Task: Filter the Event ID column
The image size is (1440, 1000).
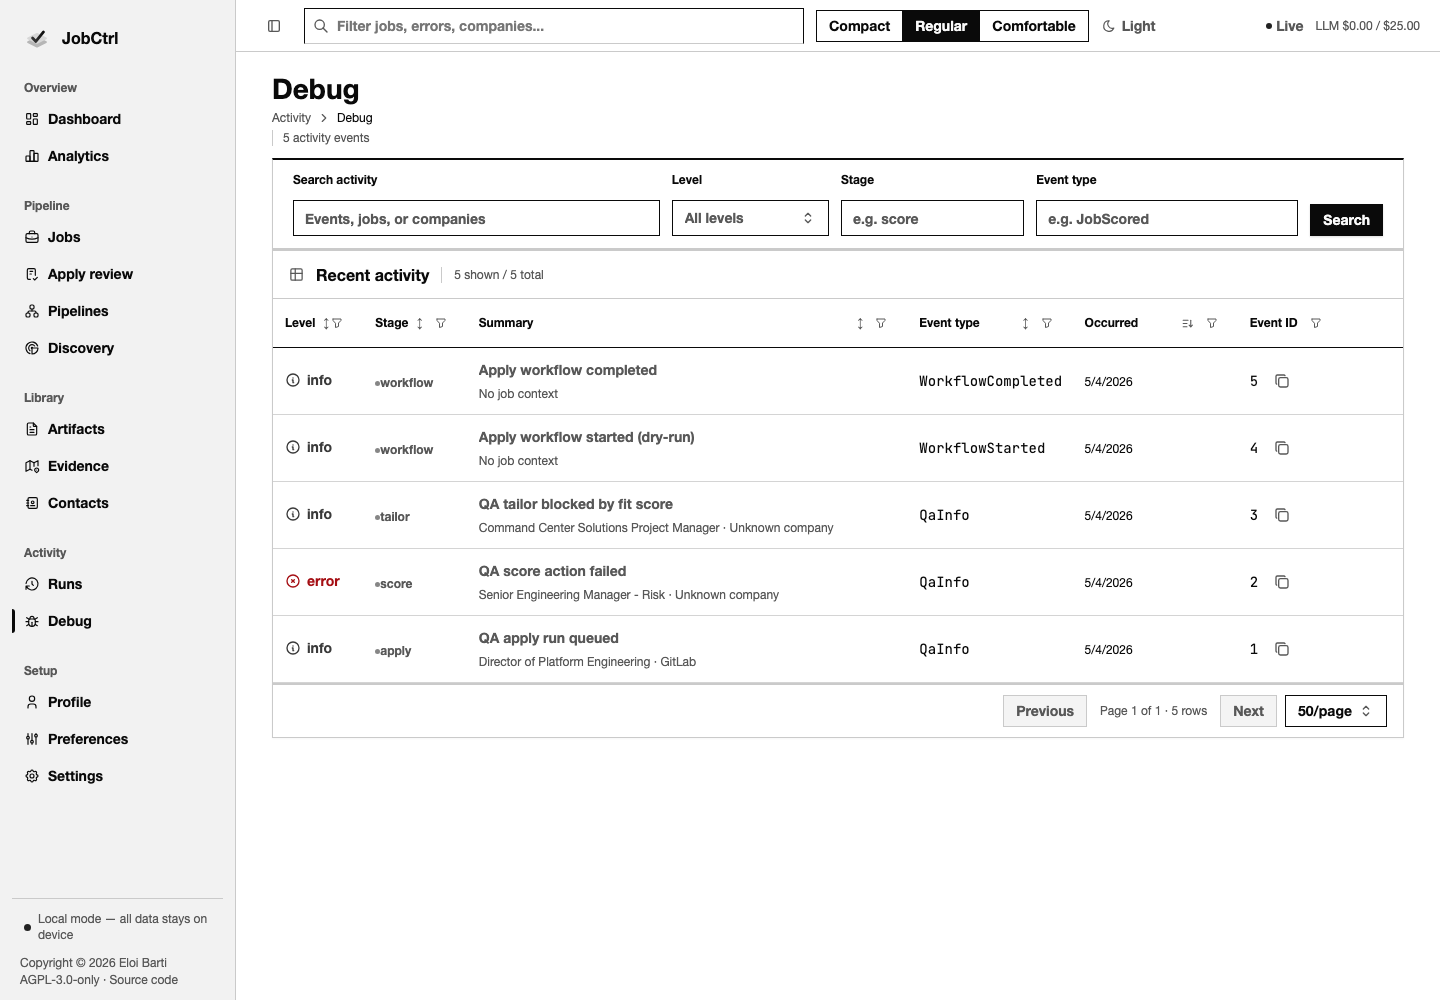Action: click(x=1316, y=323)
